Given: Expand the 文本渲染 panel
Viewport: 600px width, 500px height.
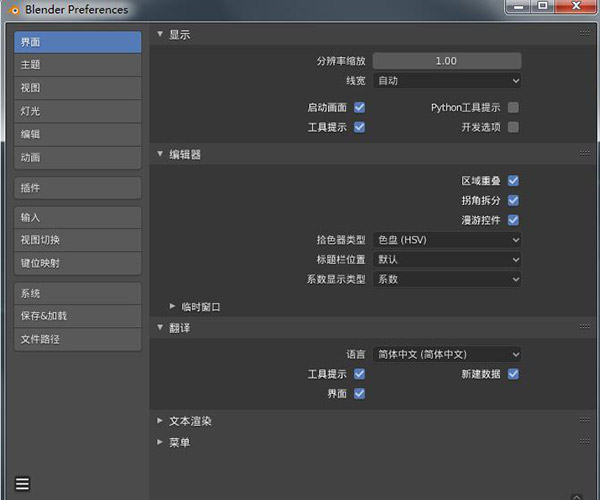Looking at the screenshot, I should pos(160,420).
